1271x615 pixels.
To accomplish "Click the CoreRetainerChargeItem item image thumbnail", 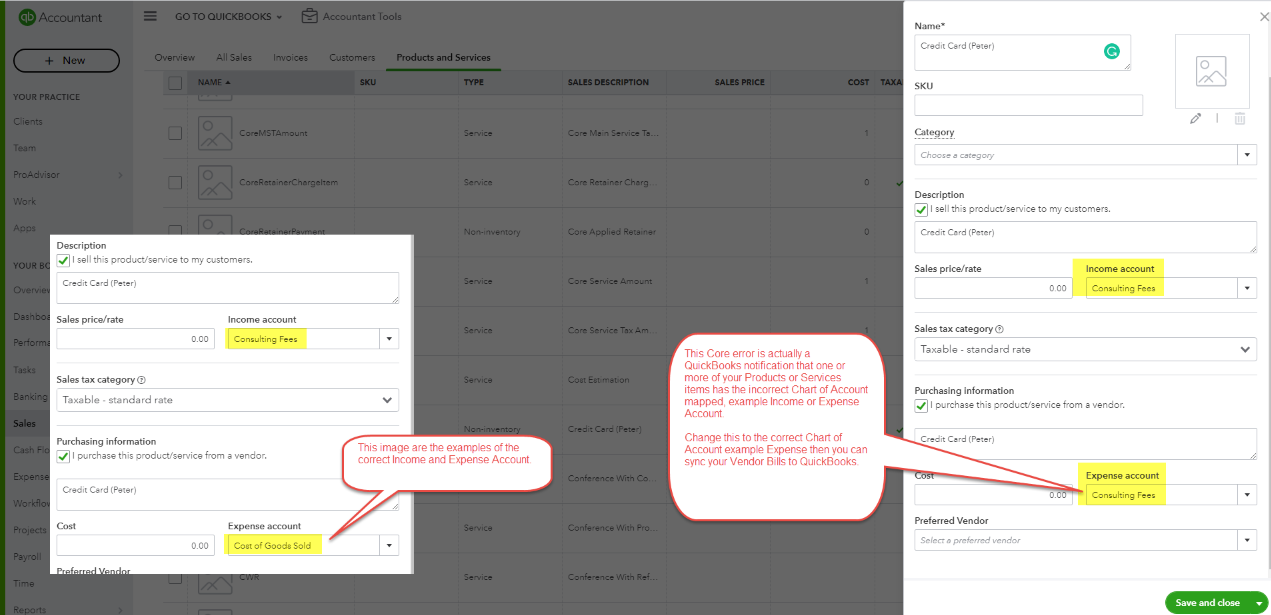I will (215, 182).
